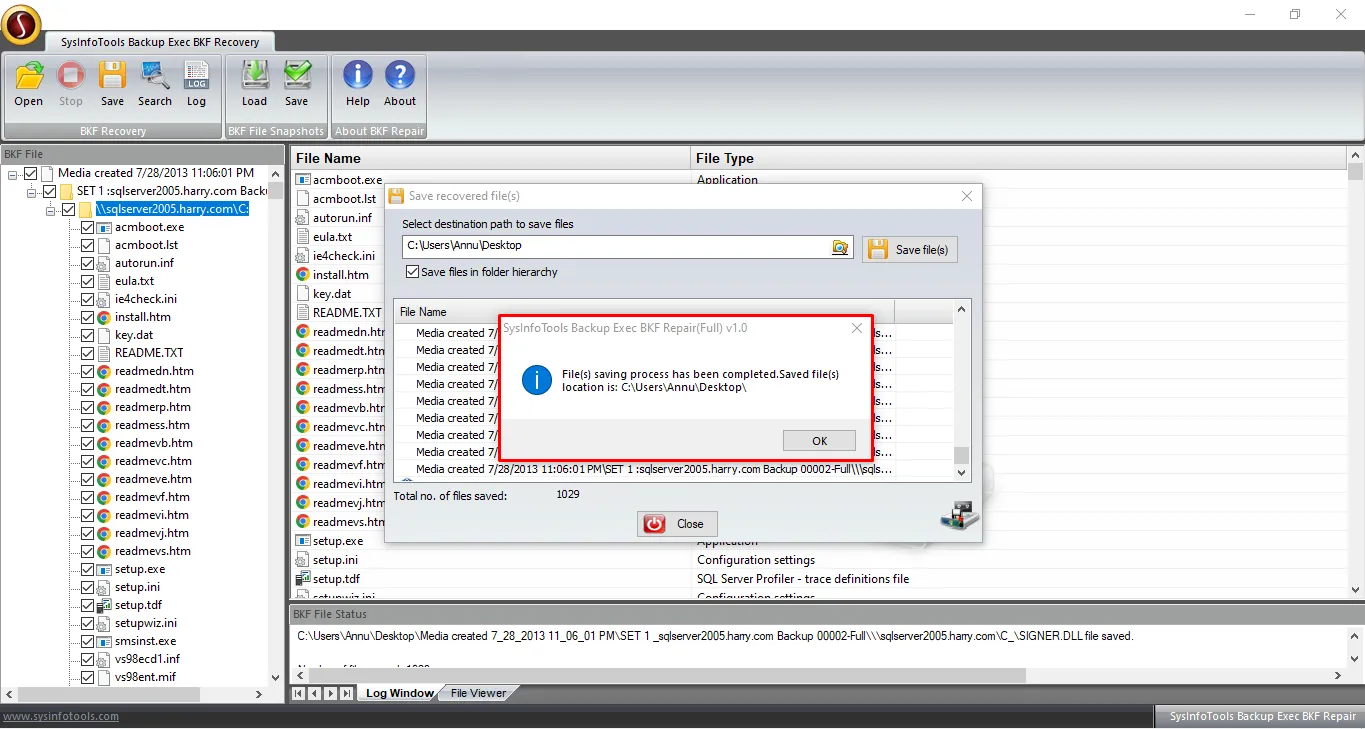
Task: Switch to the File Viewer tab
Action: [x=478, y=693]
